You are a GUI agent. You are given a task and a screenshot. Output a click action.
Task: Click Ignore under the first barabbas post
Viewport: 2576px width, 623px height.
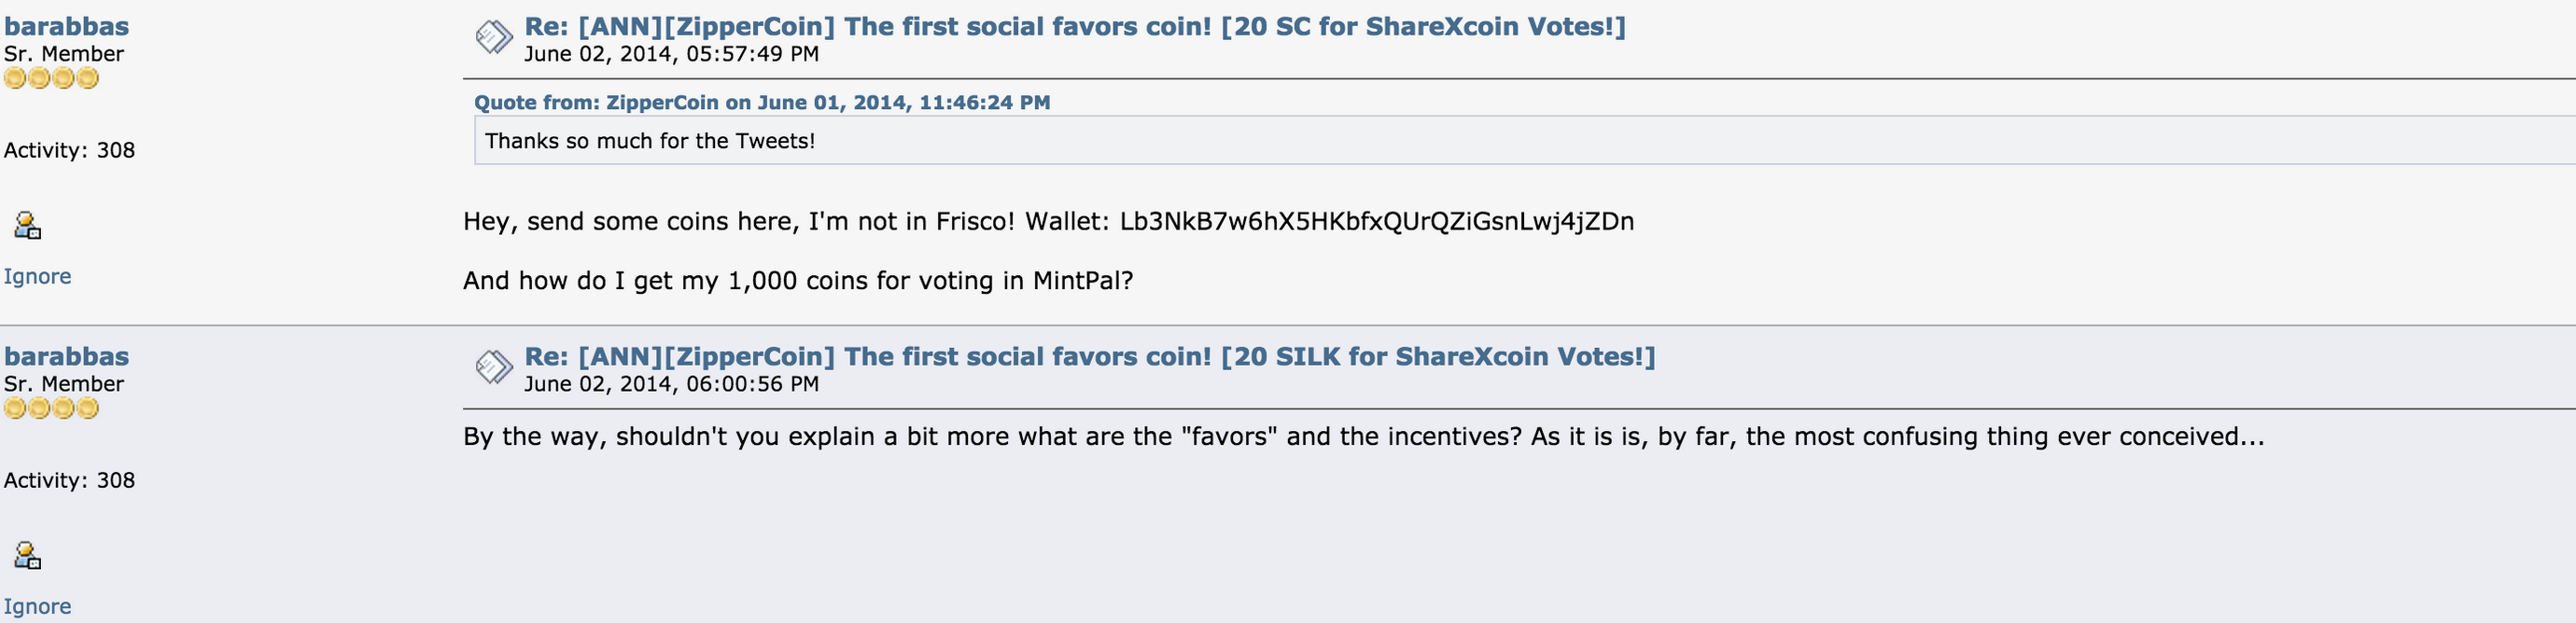point(37,276)
